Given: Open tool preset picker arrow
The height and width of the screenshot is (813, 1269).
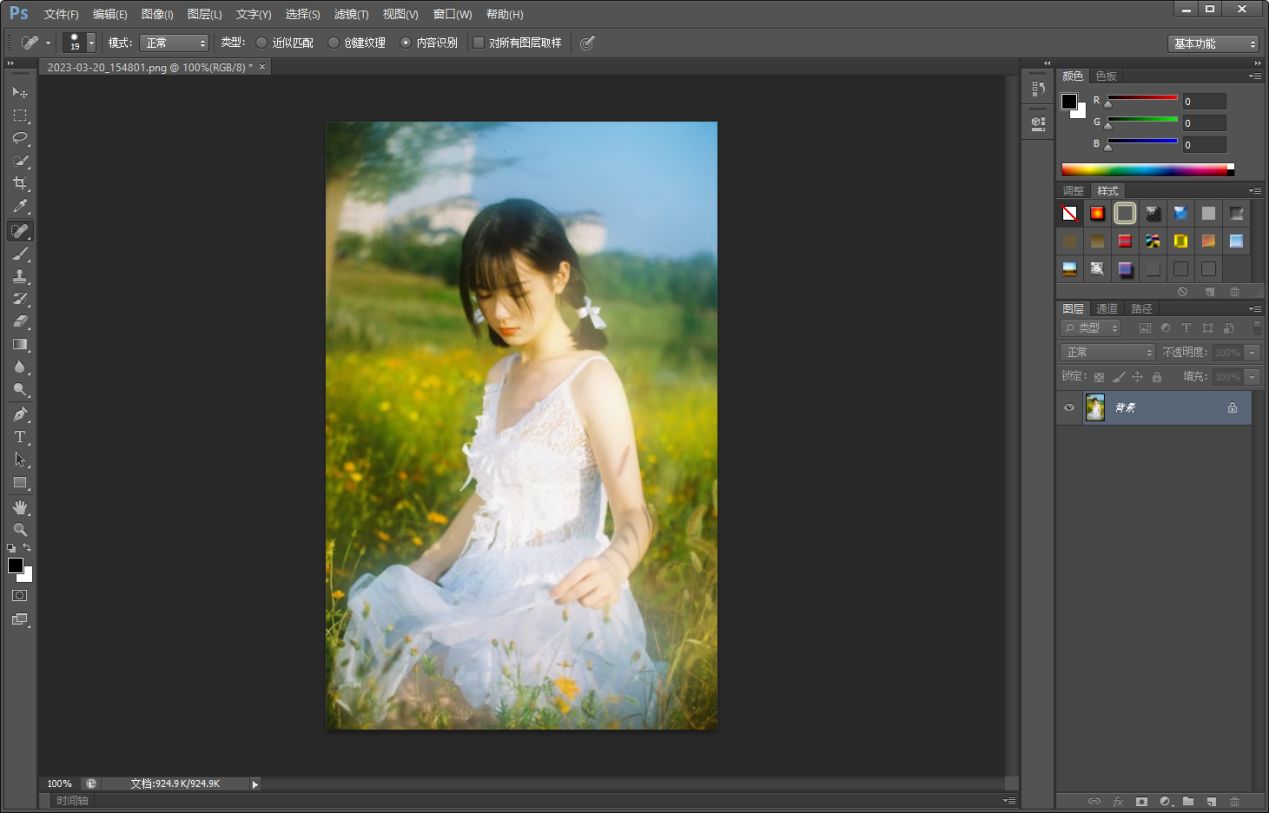Looking at the screenshot, I should pos(47,43).
